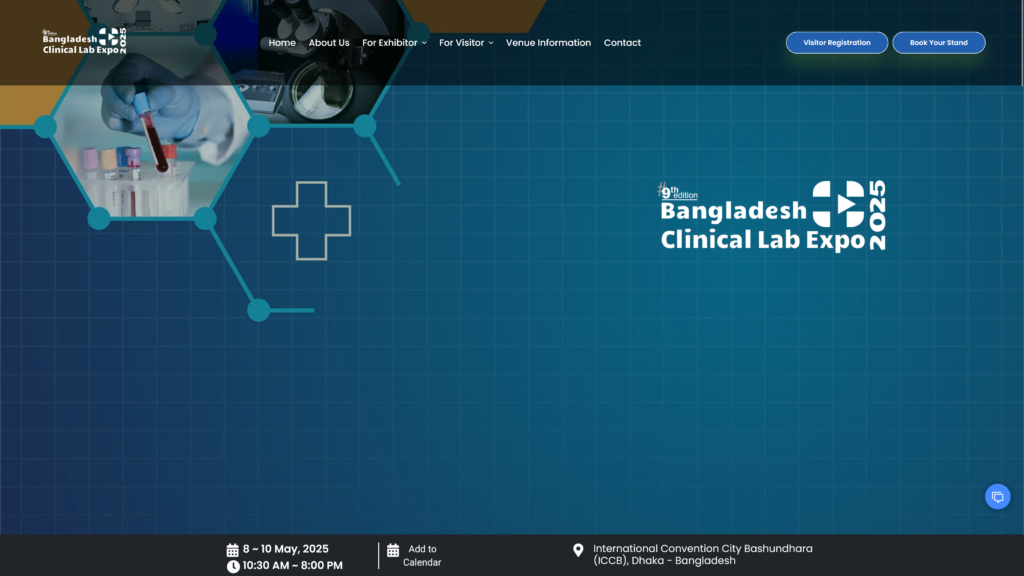This screenshot has width=1024, height=576.
Task: Click the large Bangladesh Clinical Lab Expo 2025 banner logo
Action: click(x=773, y=216)
